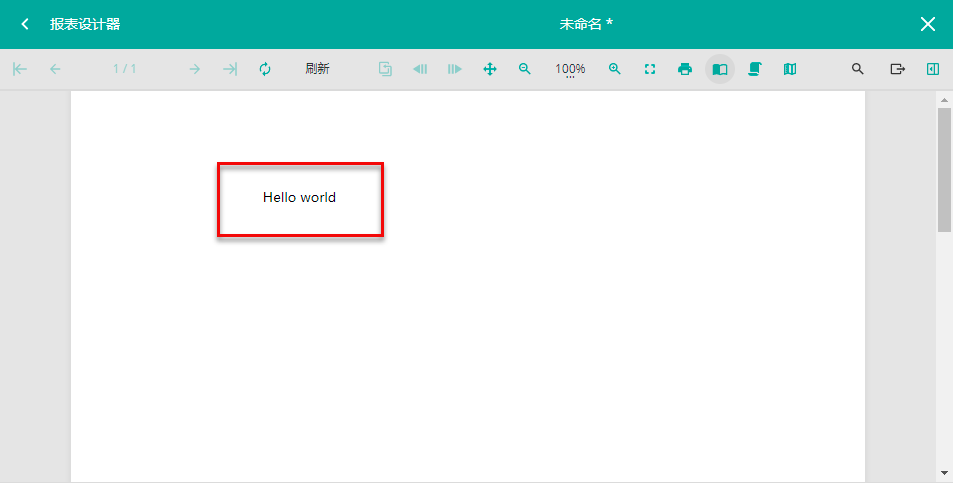Print the report
Screen dimensions: 953x483
685,69
